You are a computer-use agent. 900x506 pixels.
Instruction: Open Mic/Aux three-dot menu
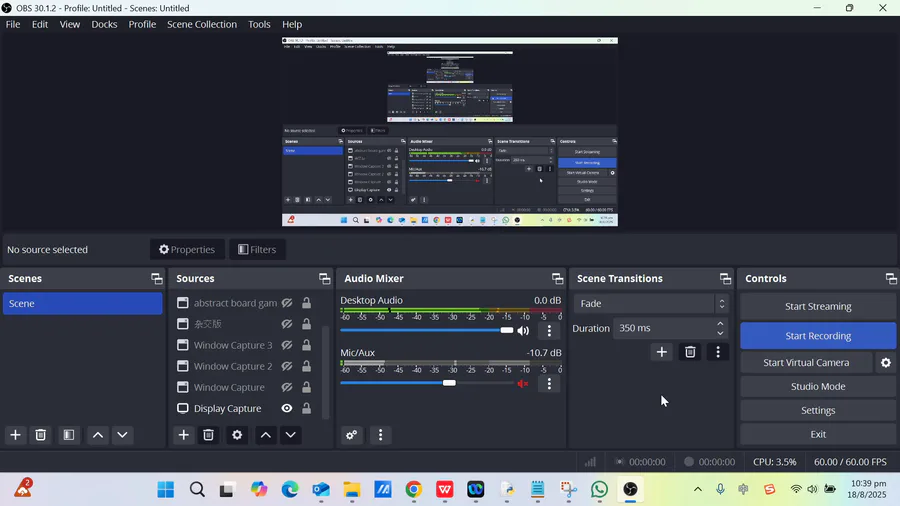549,383
